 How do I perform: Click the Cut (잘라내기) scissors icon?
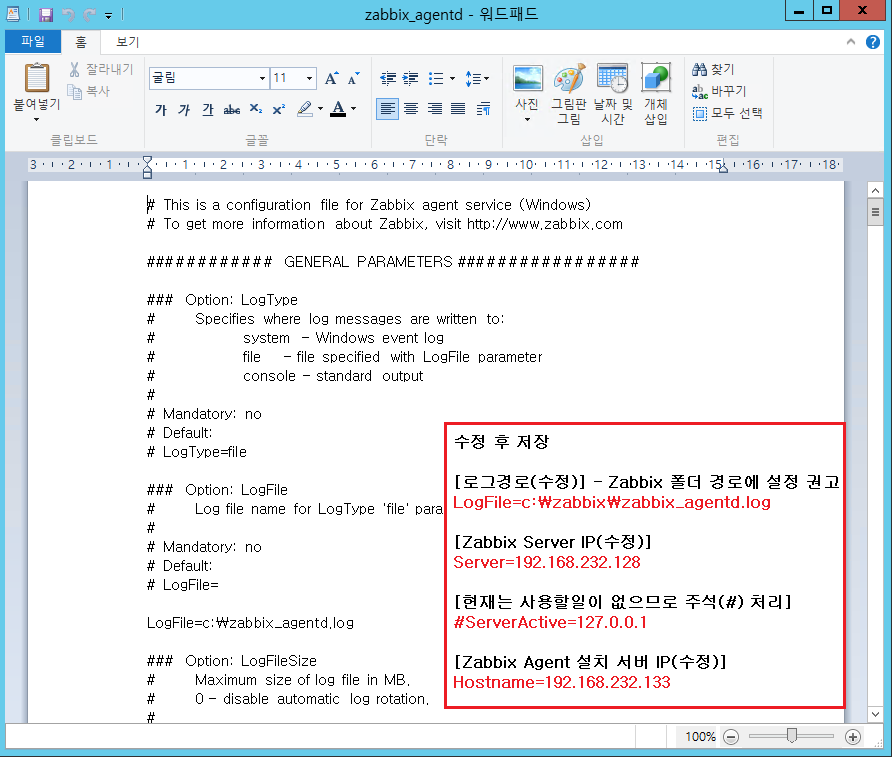coord(74,69)
